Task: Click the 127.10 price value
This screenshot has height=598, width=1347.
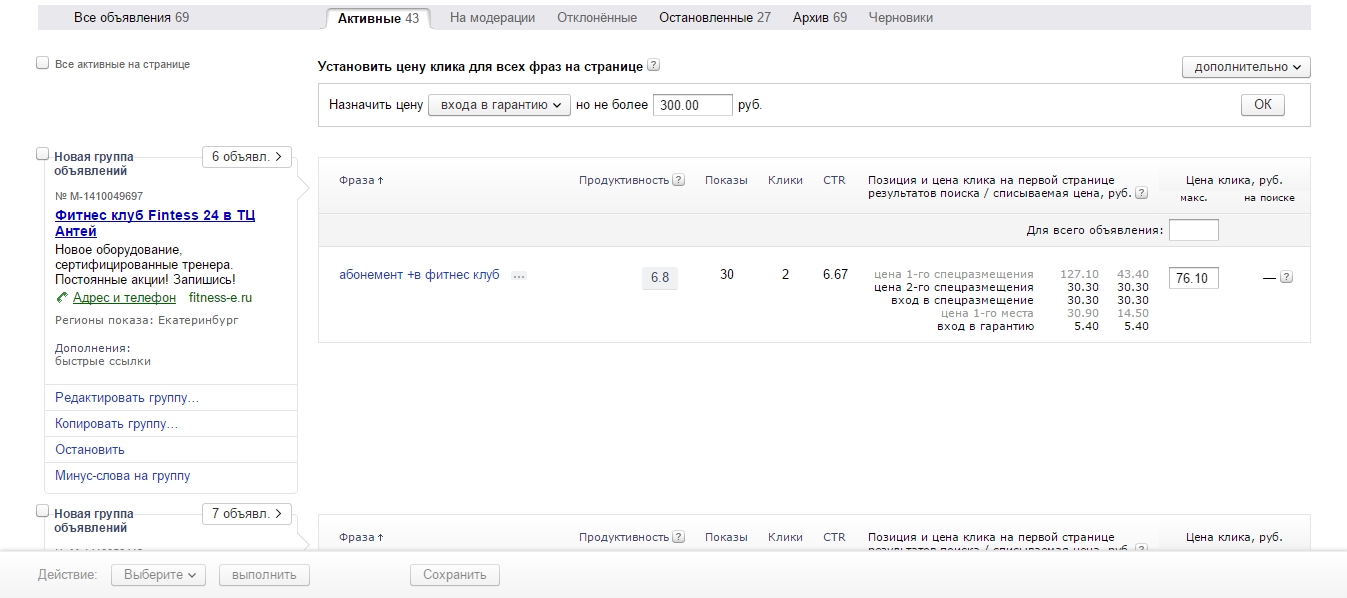Action: [x=1080, y=274]
